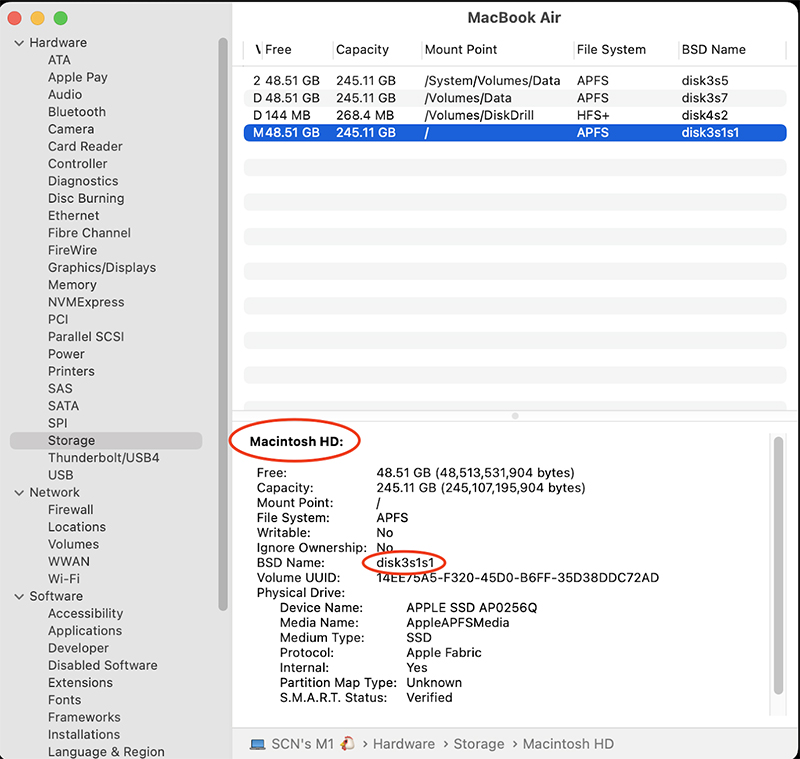Select the disk3s1s1 root volume row
The width and height of the screenshot is (800, 759).
(x=515, y=133)
